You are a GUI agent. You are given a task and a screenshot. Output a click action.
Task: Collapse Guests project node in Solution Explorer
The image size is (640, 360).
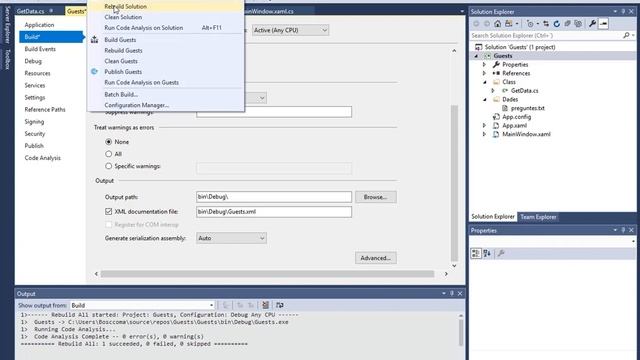(x=476, y=56)
